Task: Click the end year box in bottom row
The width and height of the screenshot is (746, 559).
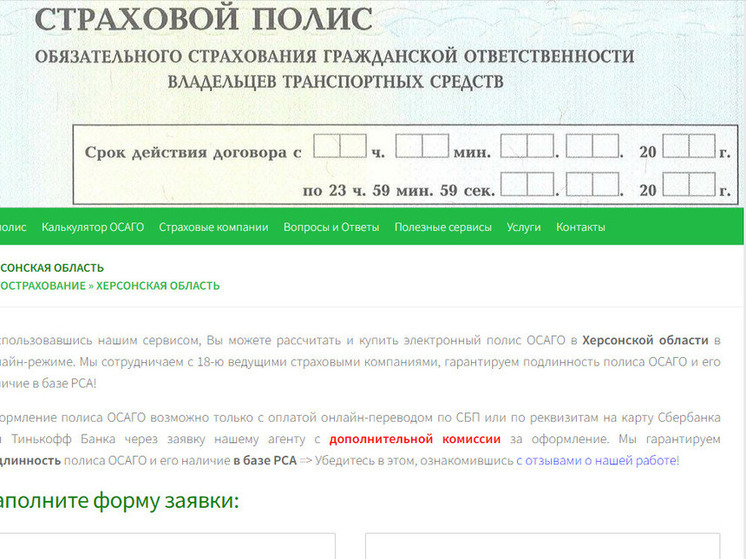Action: click(x=688, y=185)
